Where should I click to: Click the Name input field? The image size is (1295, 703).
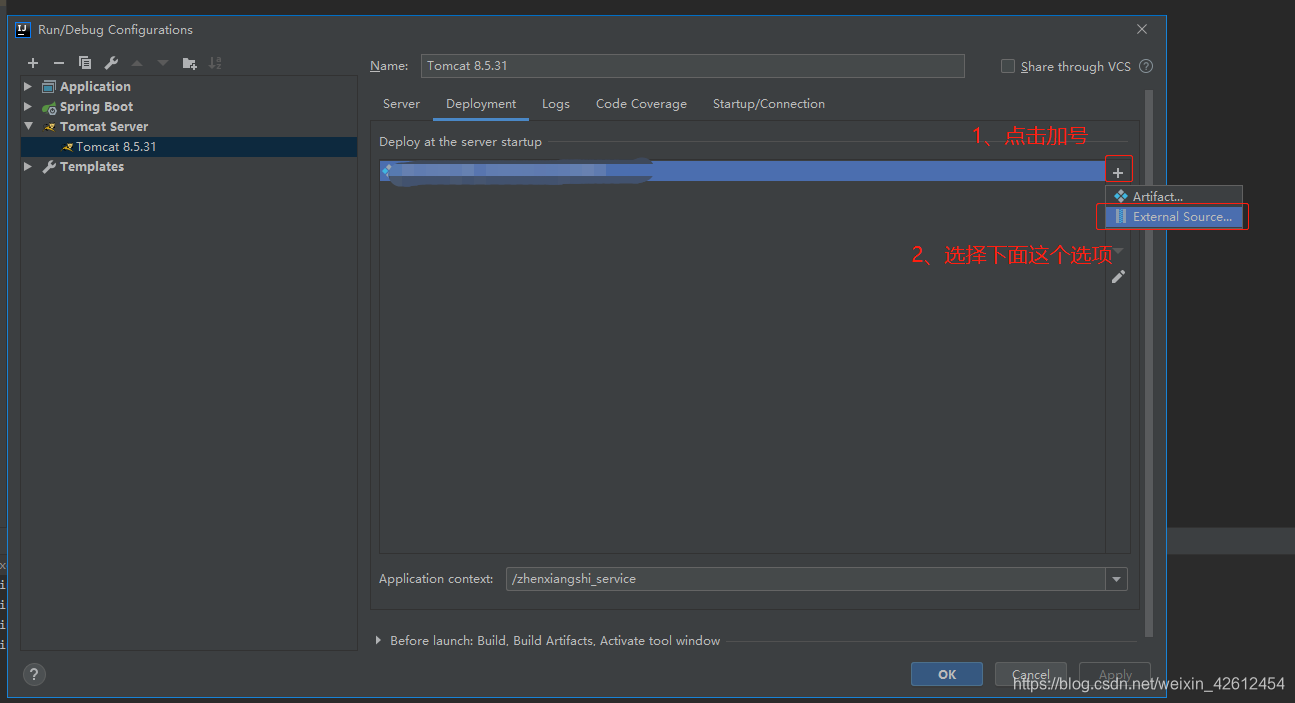pos(692,66)
